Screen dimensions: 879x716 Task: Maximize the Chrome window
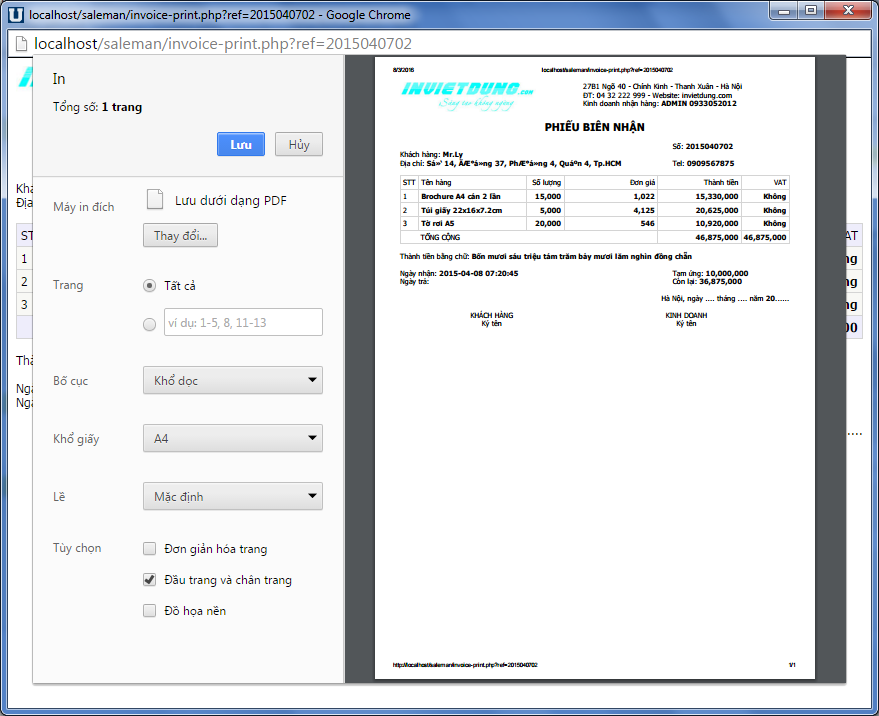(811, 11)
